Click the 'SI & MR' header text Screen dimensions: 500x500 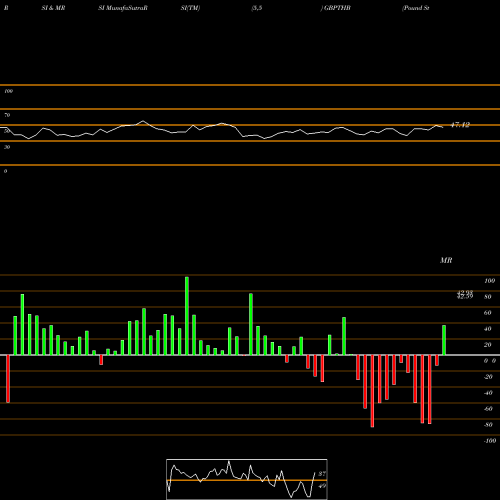point(53,8)
